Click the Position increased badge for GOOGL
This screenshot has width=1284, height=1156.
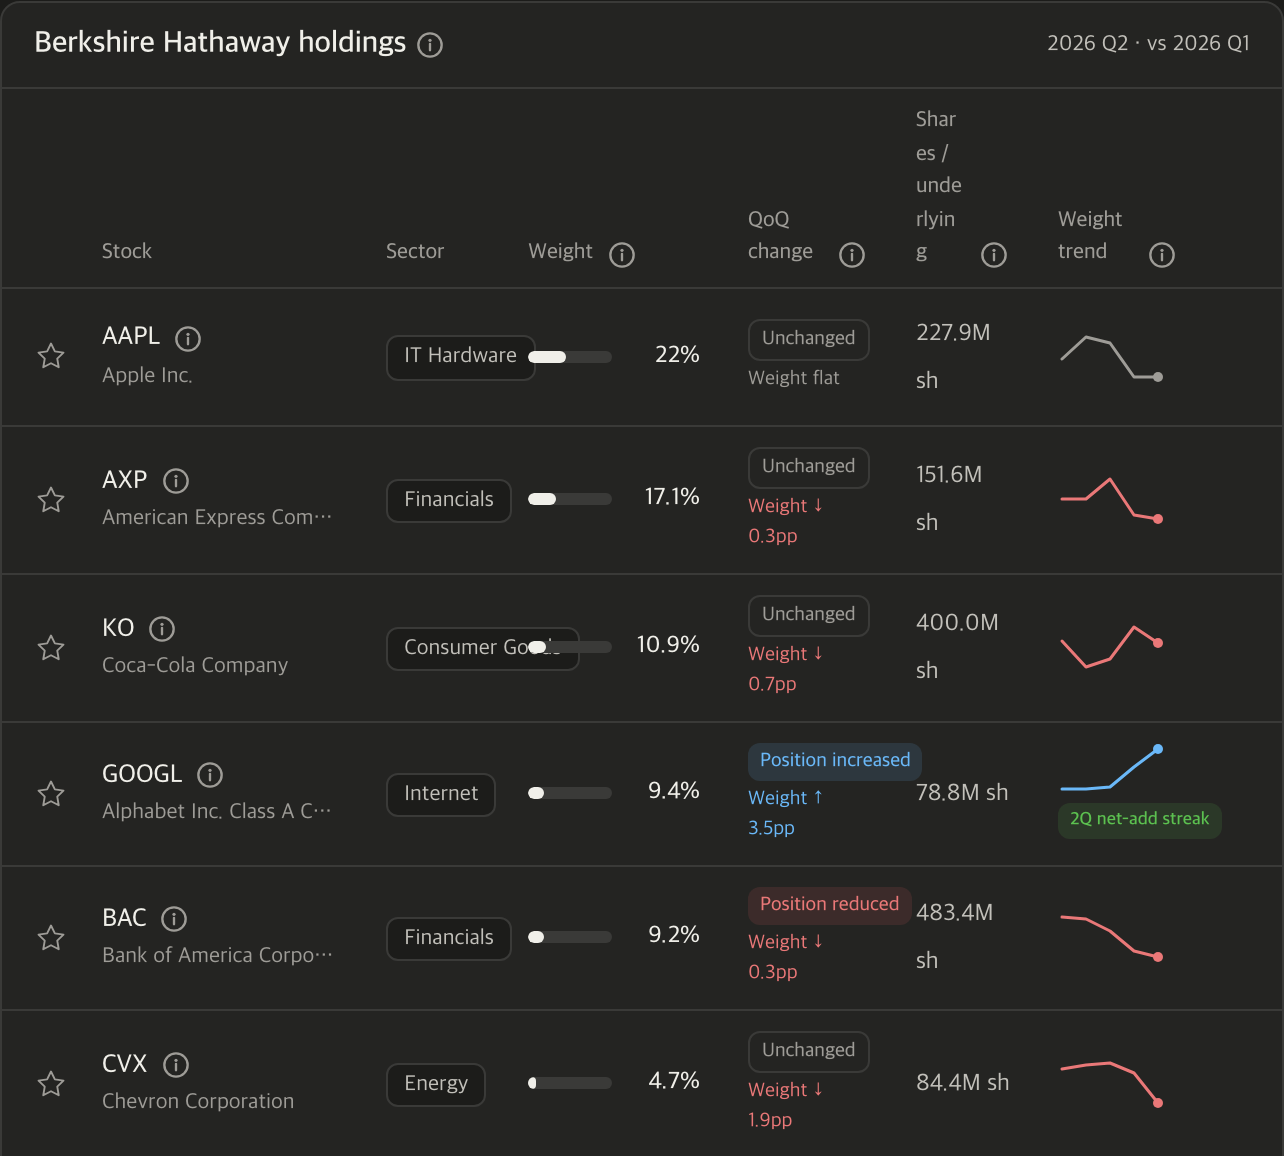coord(835,761)
